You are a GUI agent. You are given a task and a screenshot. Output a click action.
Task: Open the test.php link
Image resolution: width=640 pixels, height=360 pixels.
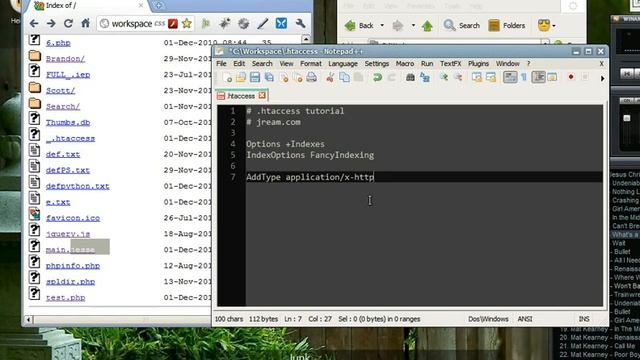(65, 298)
